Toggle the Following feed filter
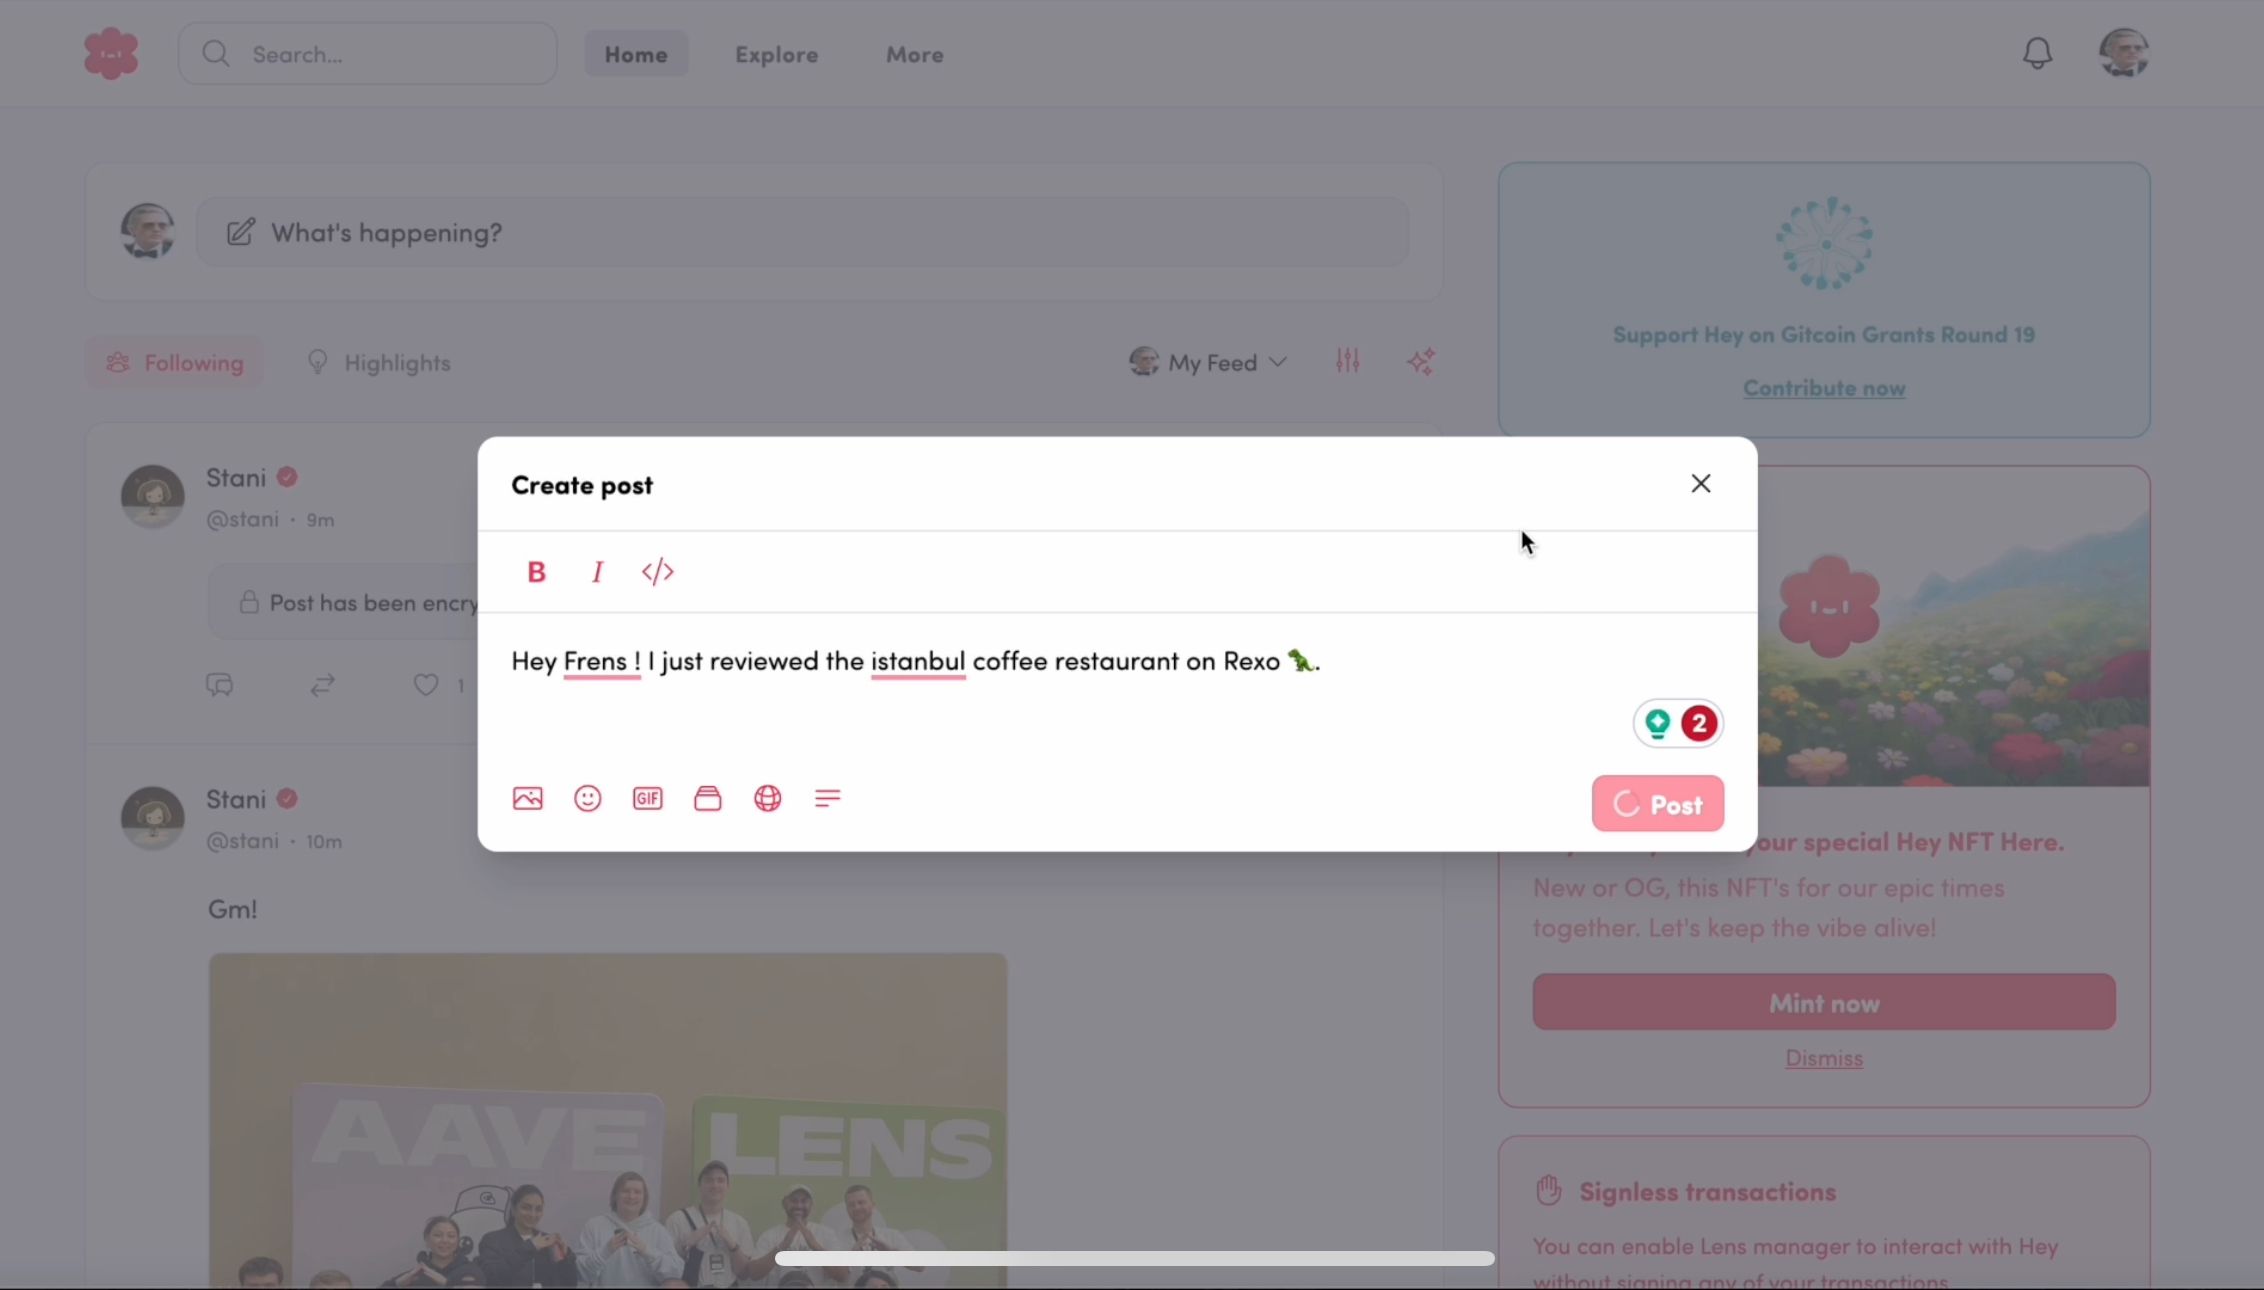The height and width of the screenshot is (1290, 2264). pyautogui.click(x=176, y=362)
